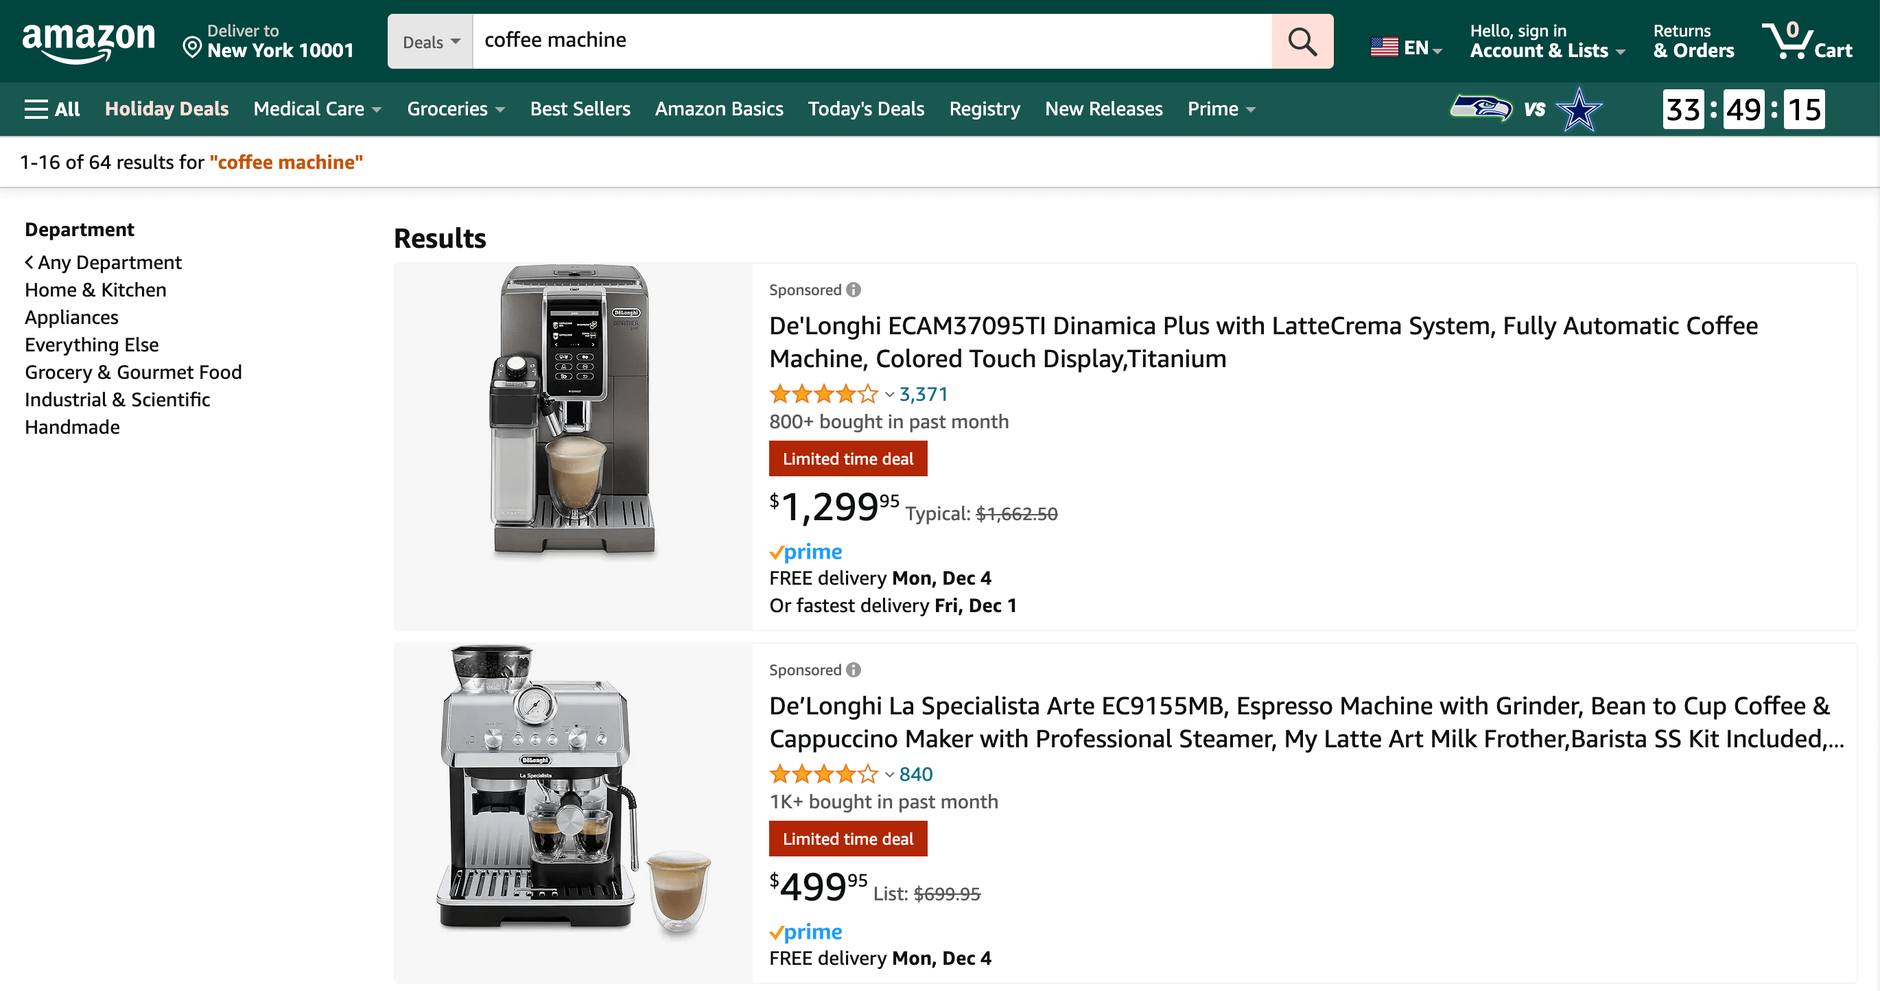Open Best Sellers in nav bar
The height and width of the screenshot is (991, 1880).
(580, 109)
